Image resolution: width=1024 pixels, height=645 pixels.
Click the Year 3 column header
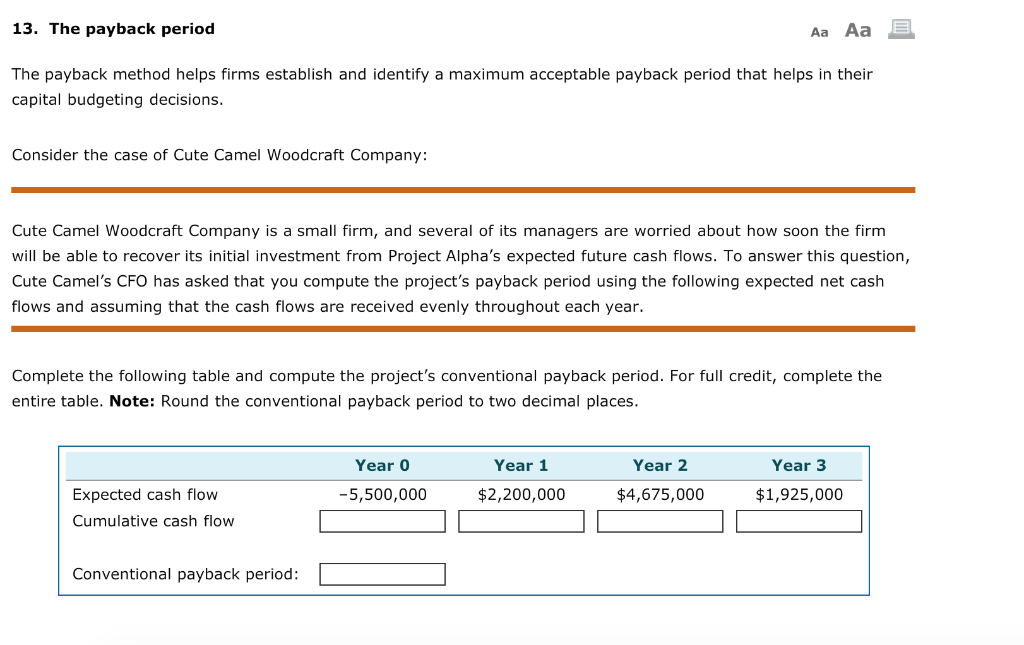point(798,464)
